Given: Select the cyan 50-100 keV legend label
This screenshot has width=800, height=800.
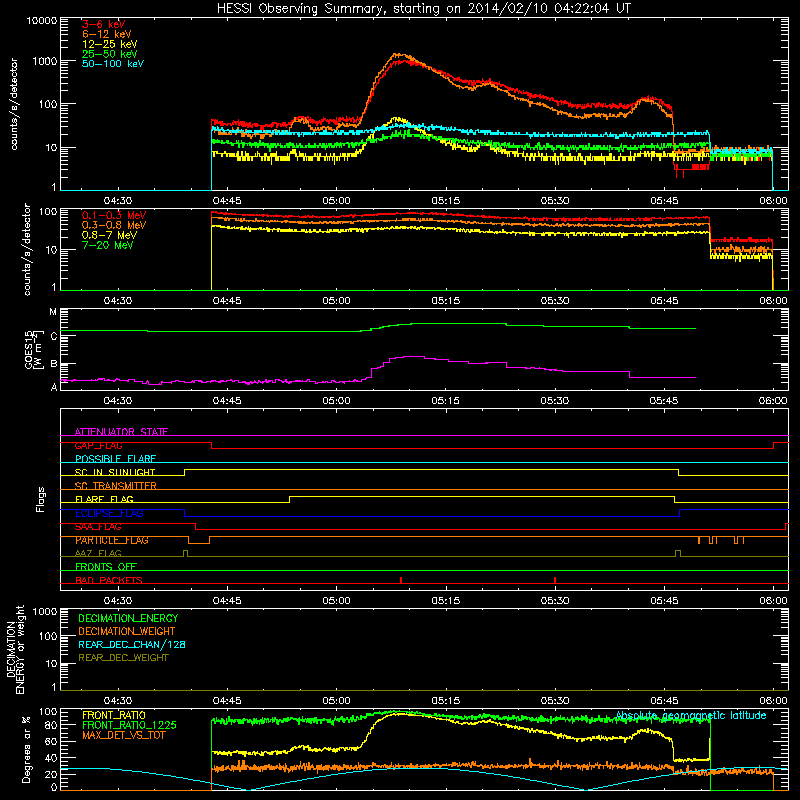Looking at the screenshot, I should 113,64.
